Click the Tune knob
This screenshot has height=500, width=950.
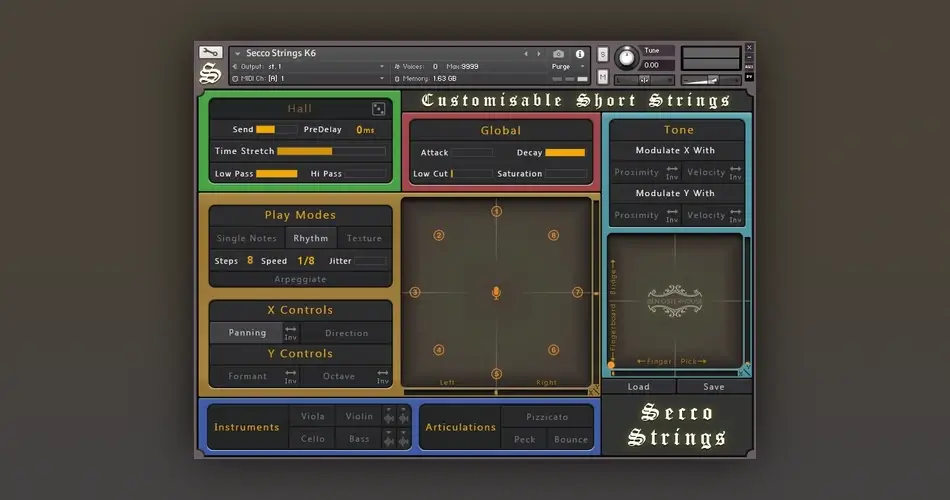(x=626, y=58)
